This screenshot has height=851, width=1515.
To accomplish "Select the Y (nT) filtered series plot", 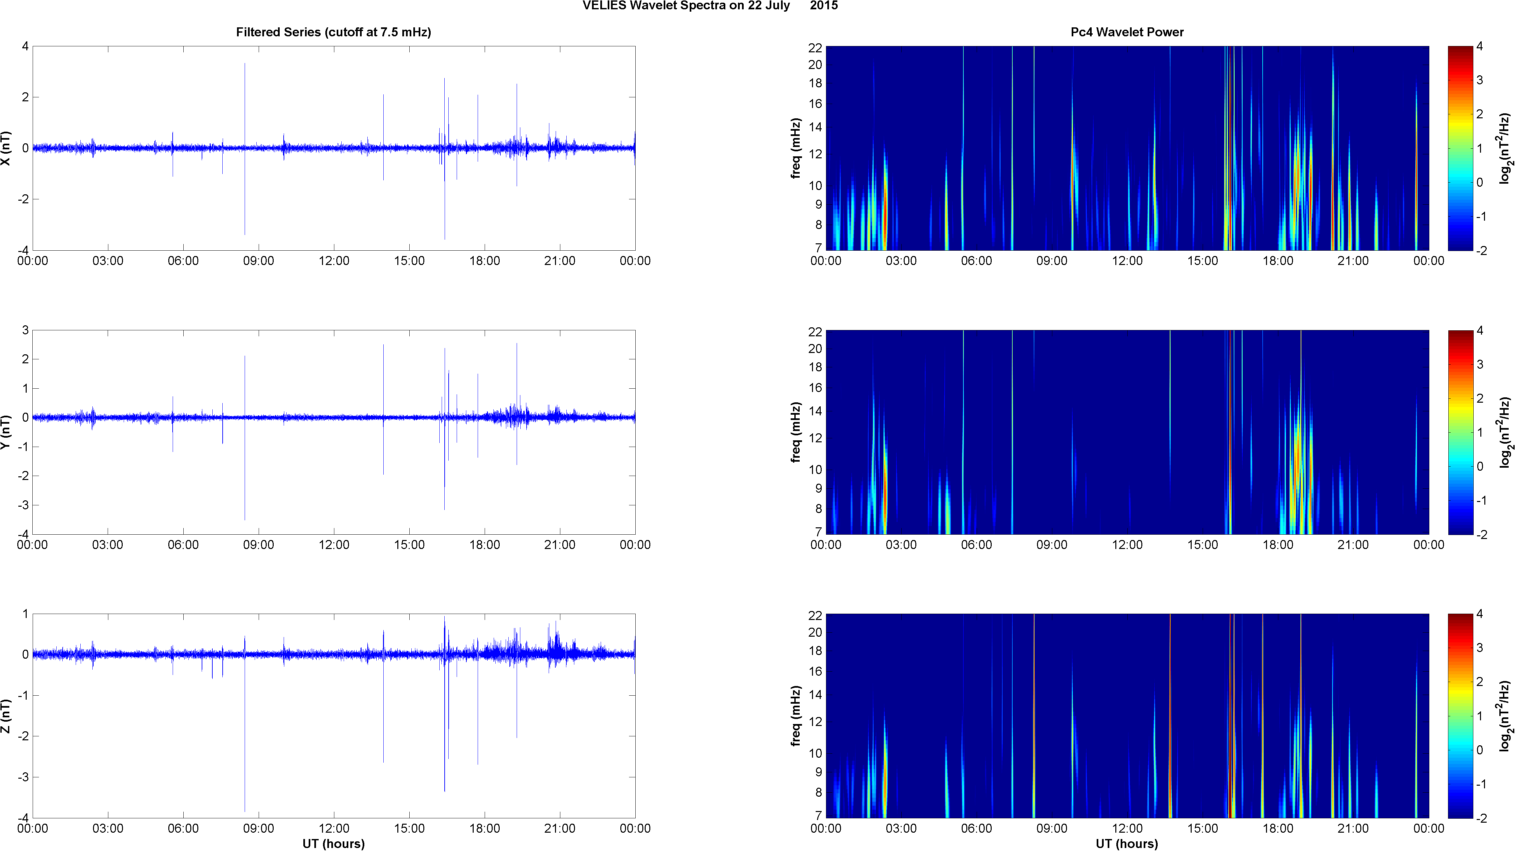I will click(334, 432).
